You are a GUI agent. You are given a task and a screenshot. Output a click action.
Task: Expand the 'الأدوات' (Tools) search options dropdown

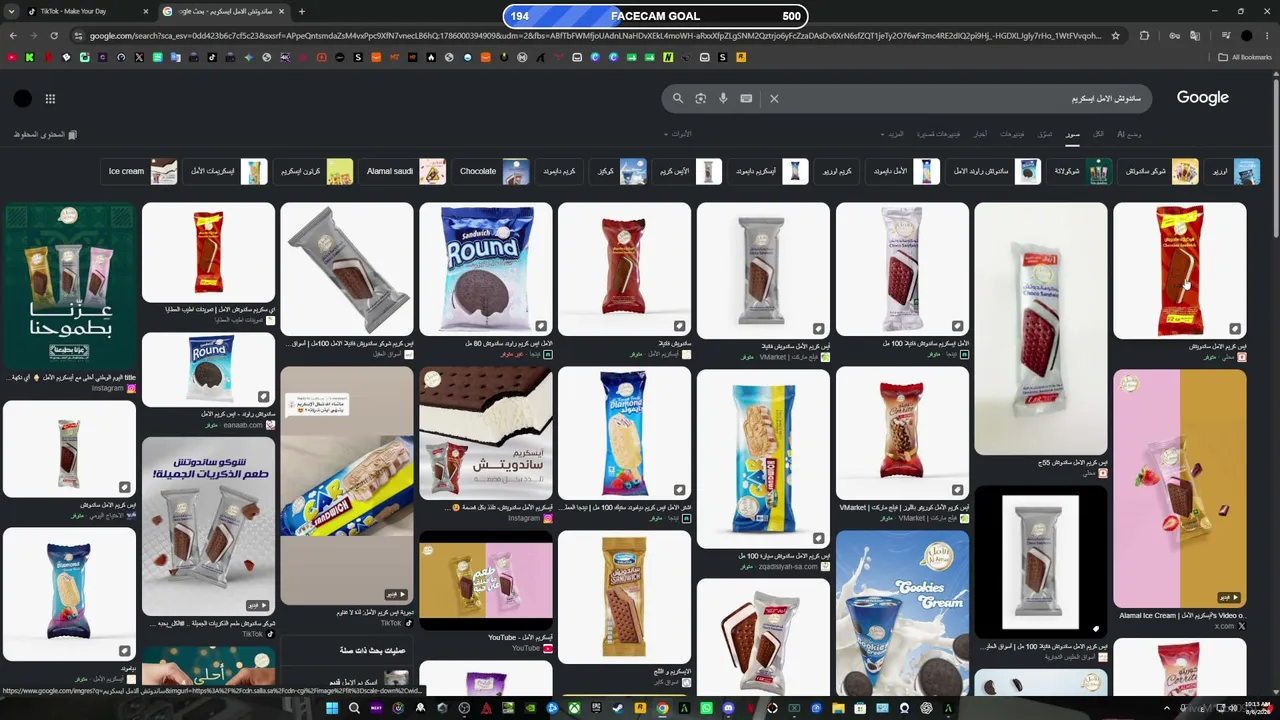pyautogui.click(x=678, y=134)
